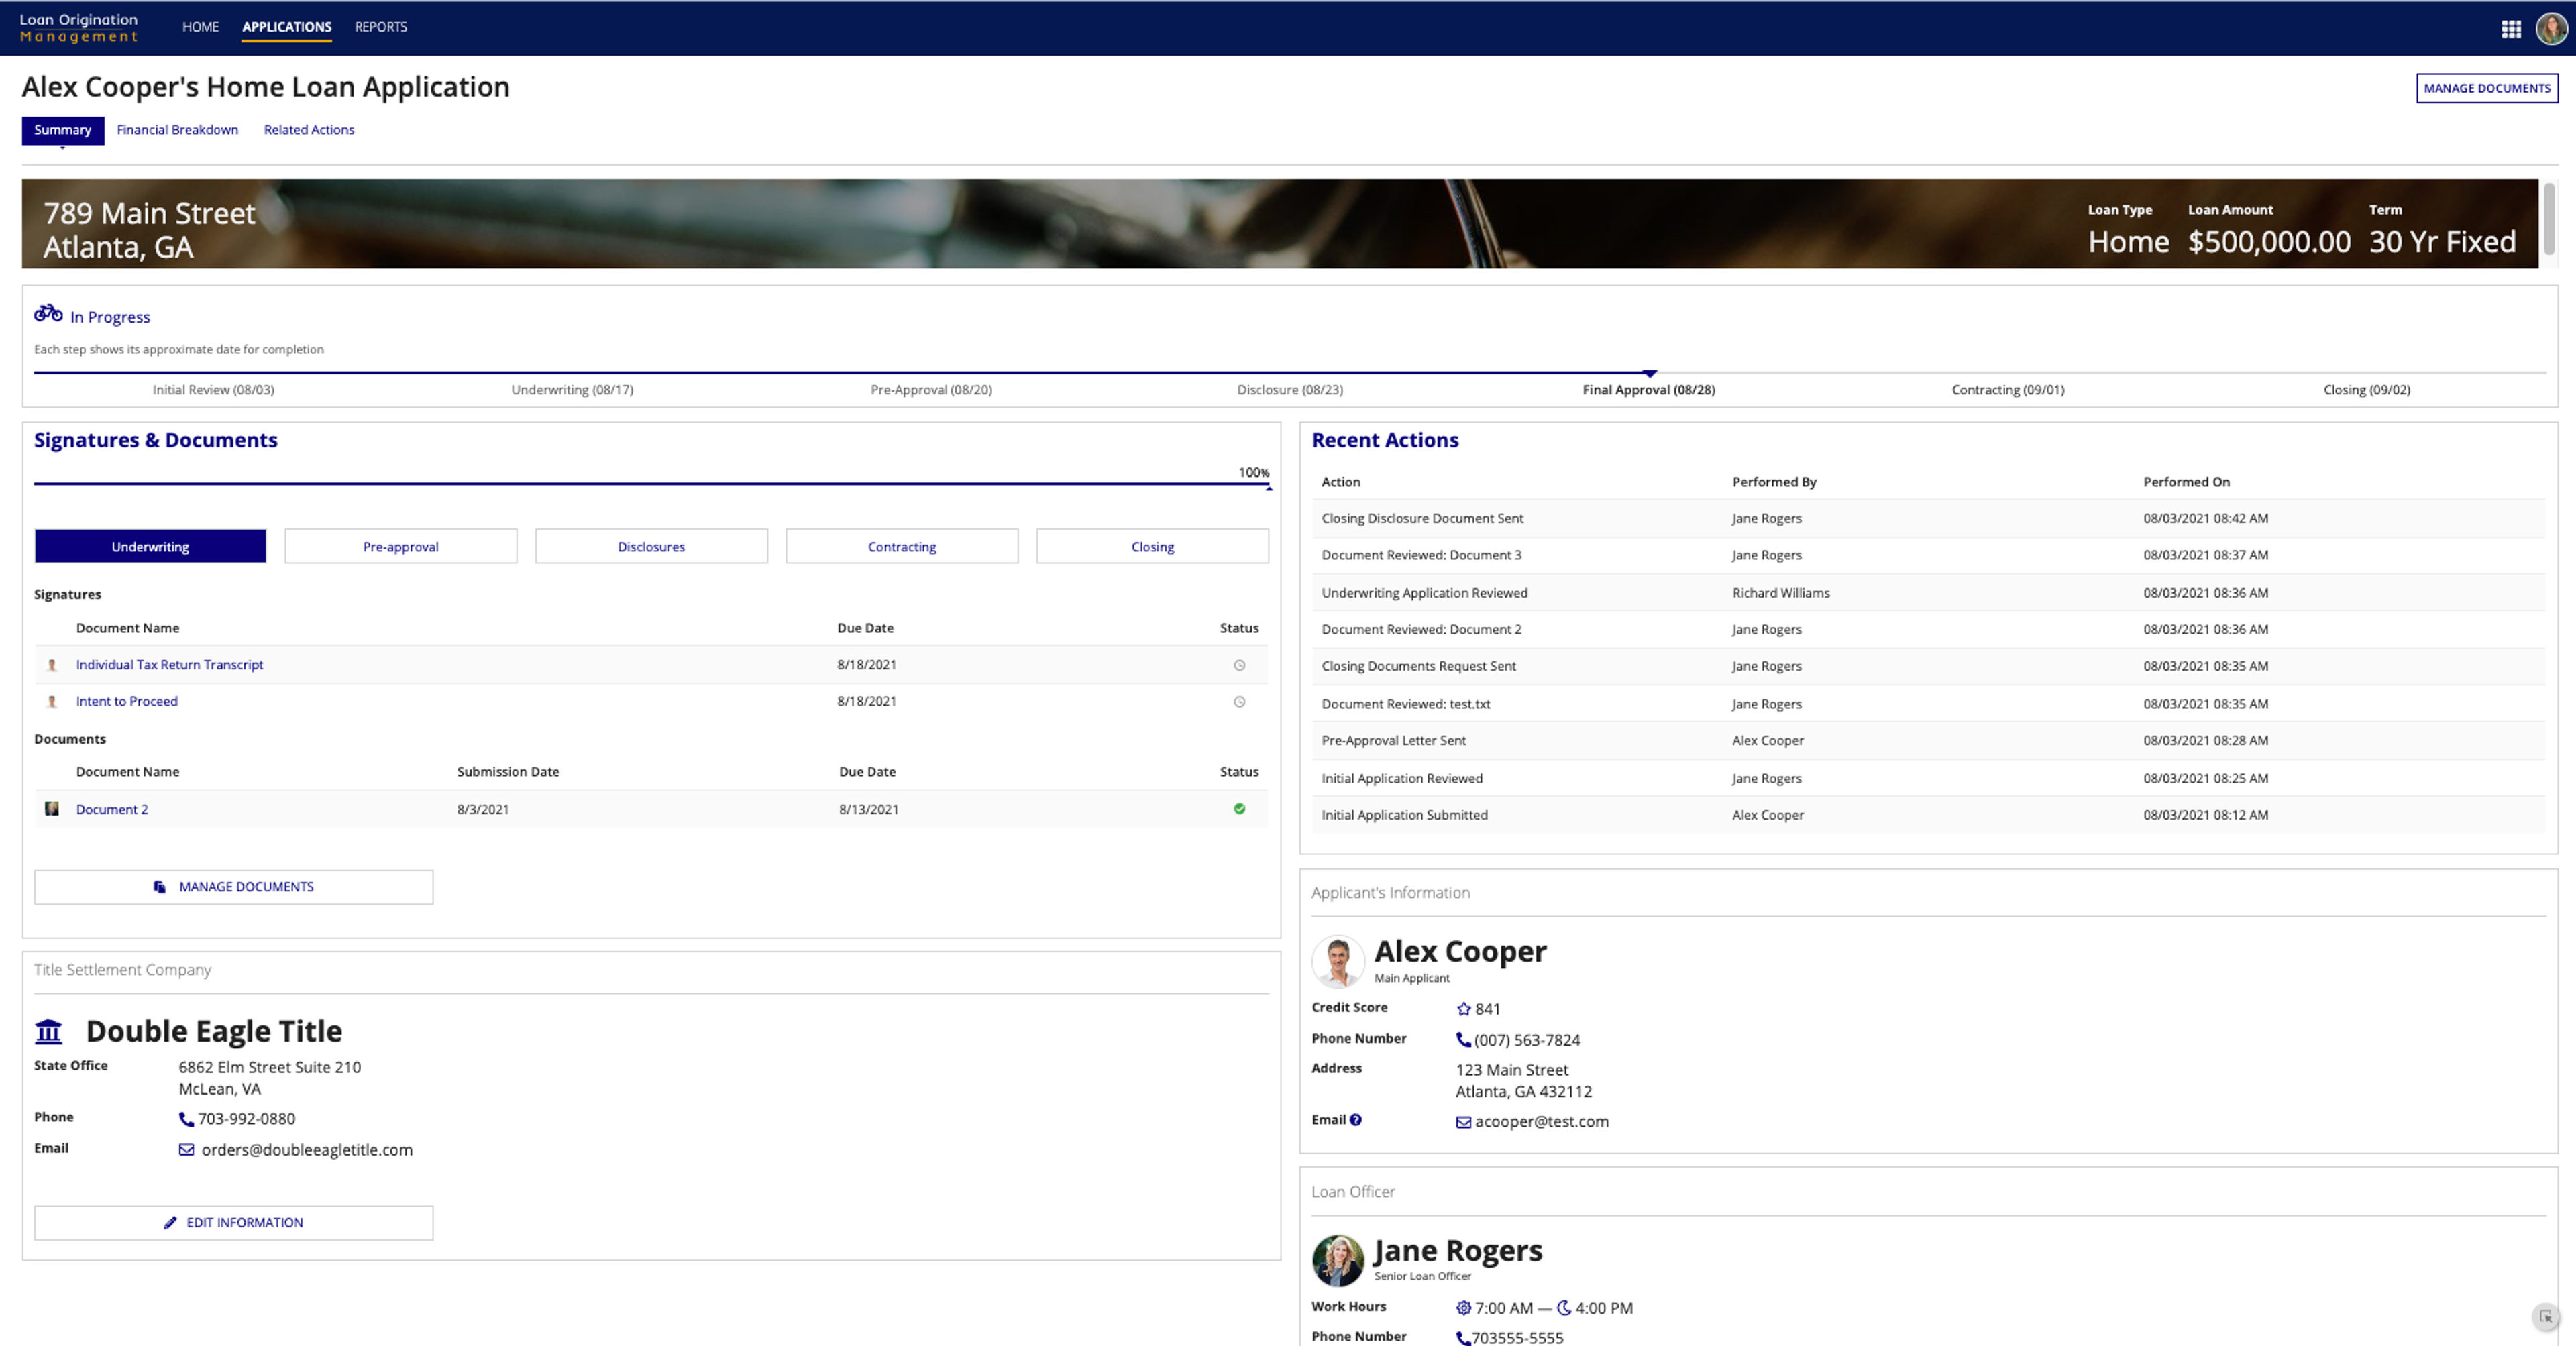The image size is (2576, 1346).
Task: Click the Performed By column header
Action: point(1774,482)
